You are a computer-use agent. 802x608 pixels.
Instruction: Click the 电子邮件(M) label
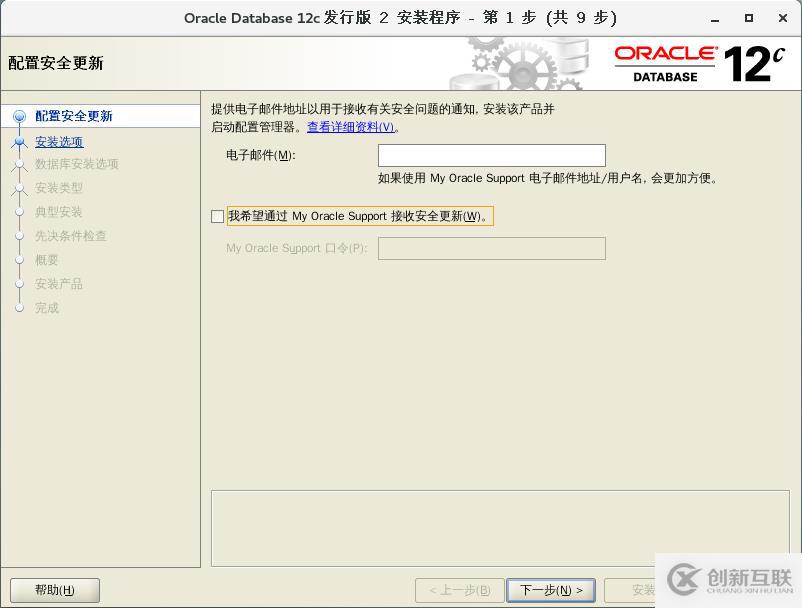coord(261,155)
